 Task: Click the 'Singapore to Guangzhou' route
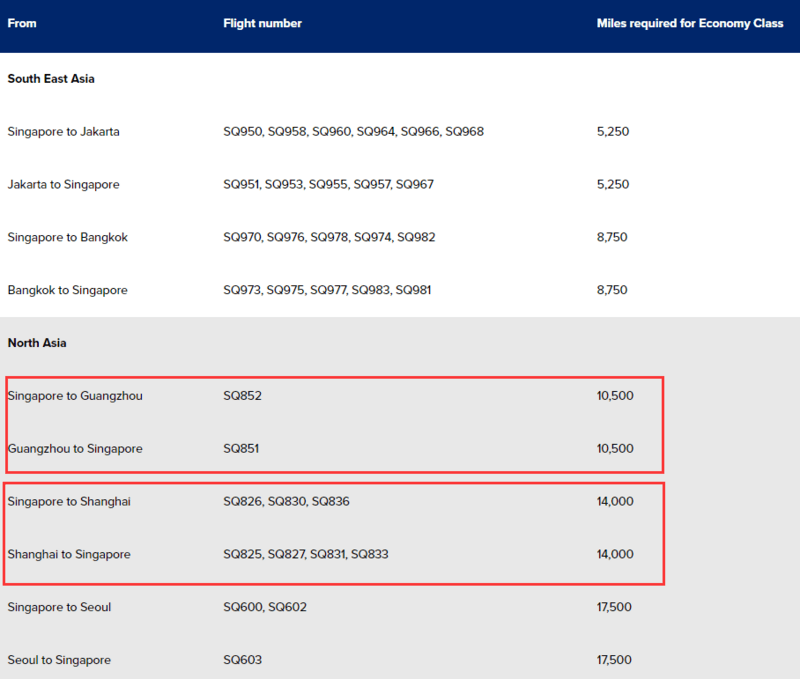75,396
